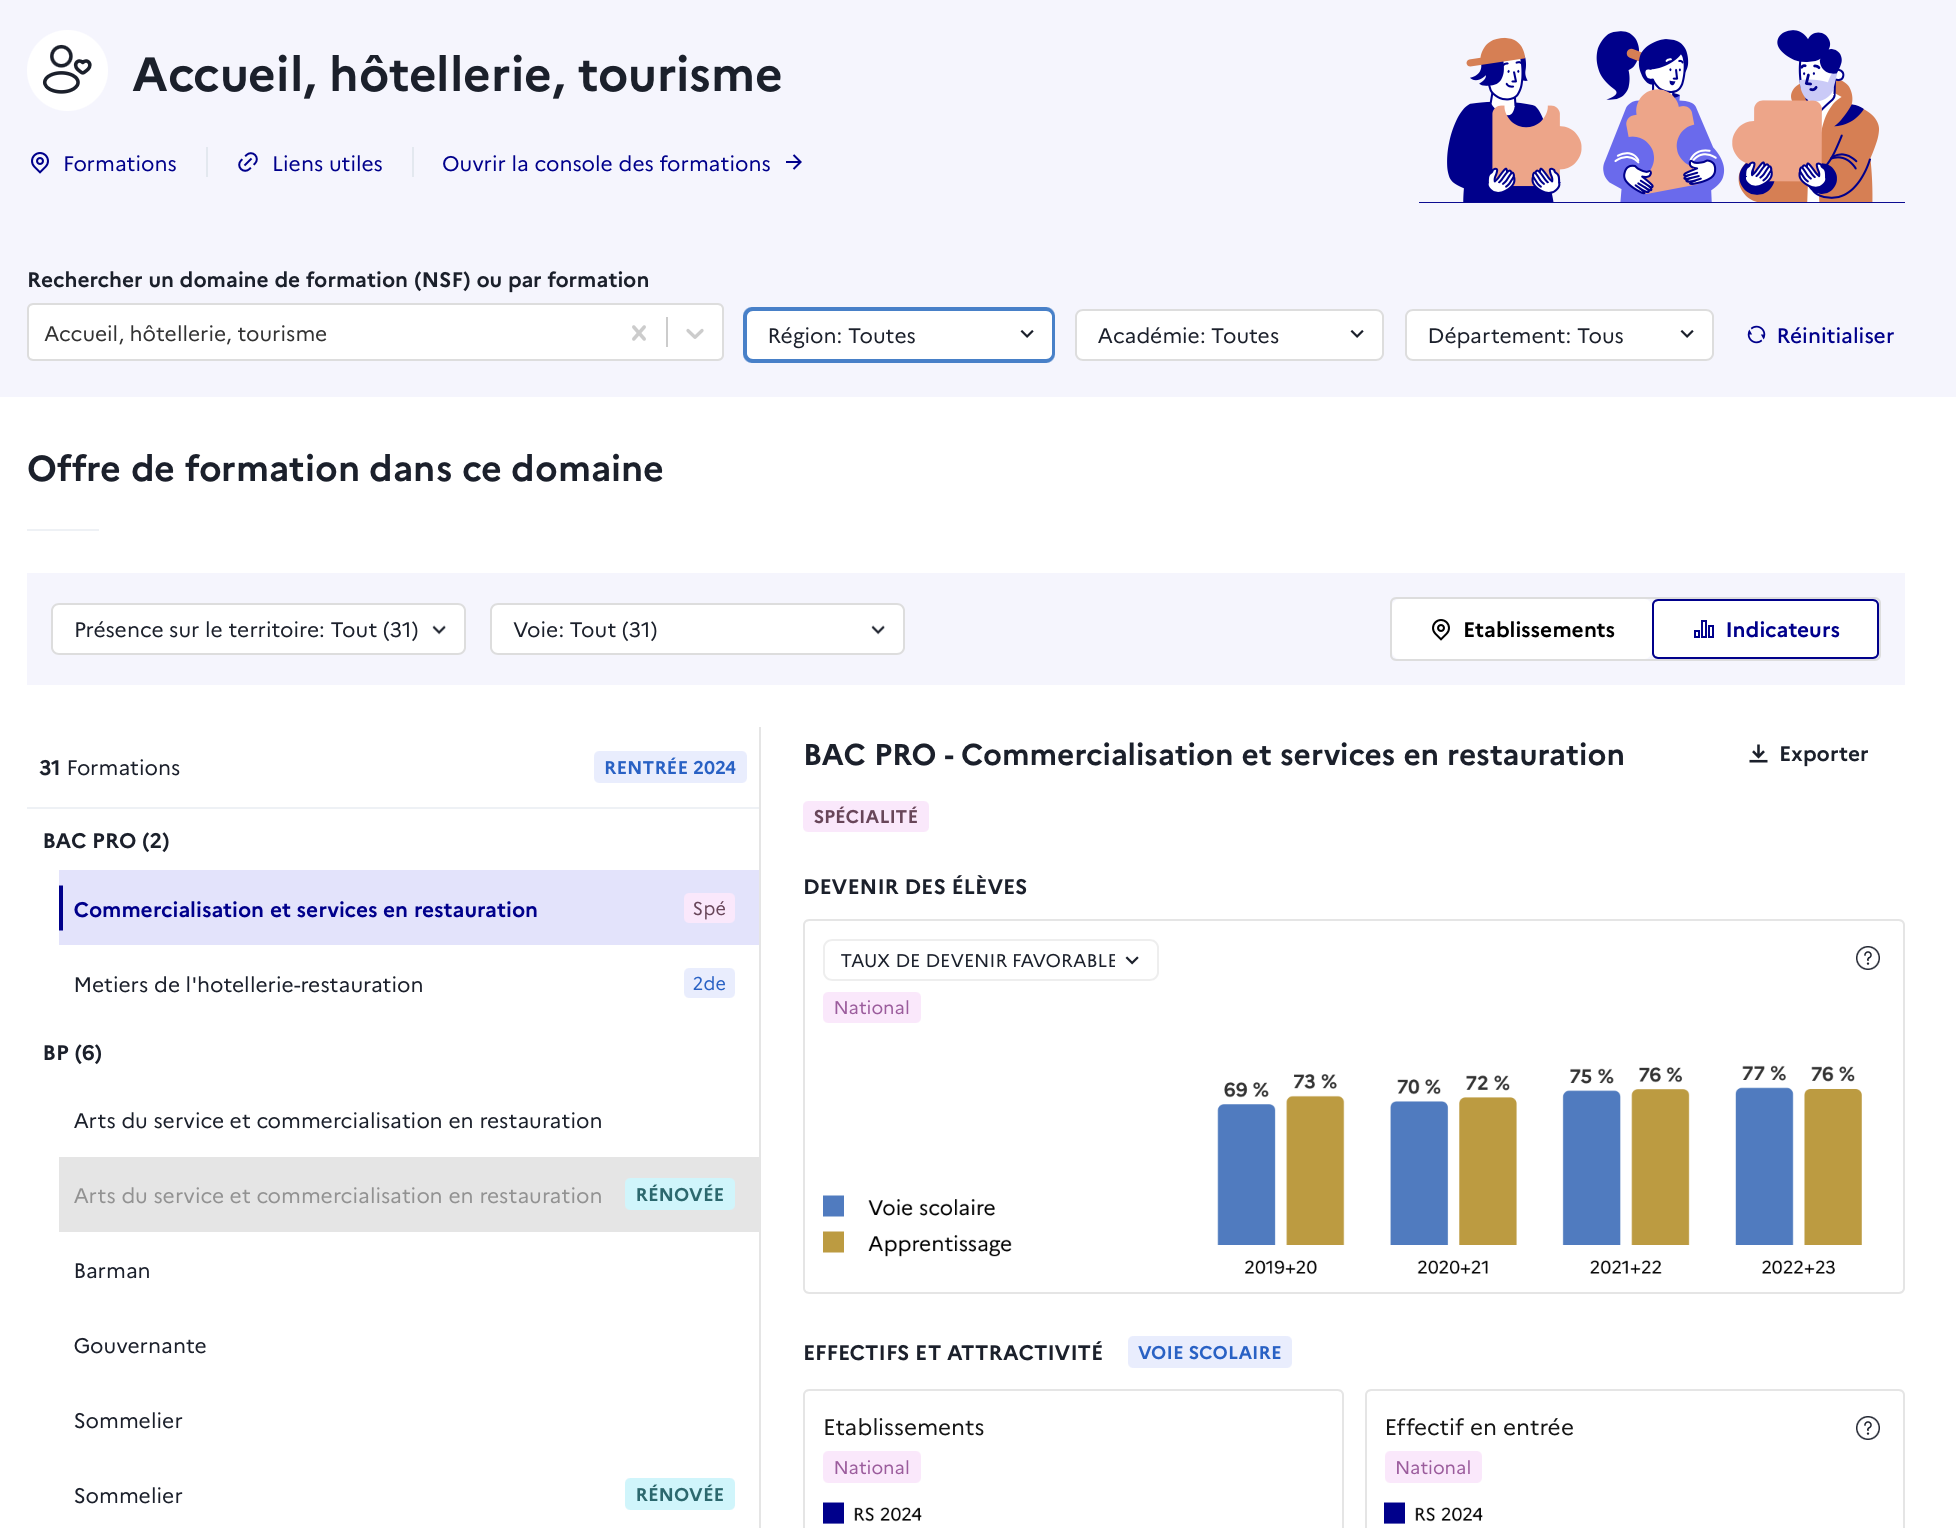
Task: Open Présence sur le territoire filter
Action: click(x=258, y=630)
